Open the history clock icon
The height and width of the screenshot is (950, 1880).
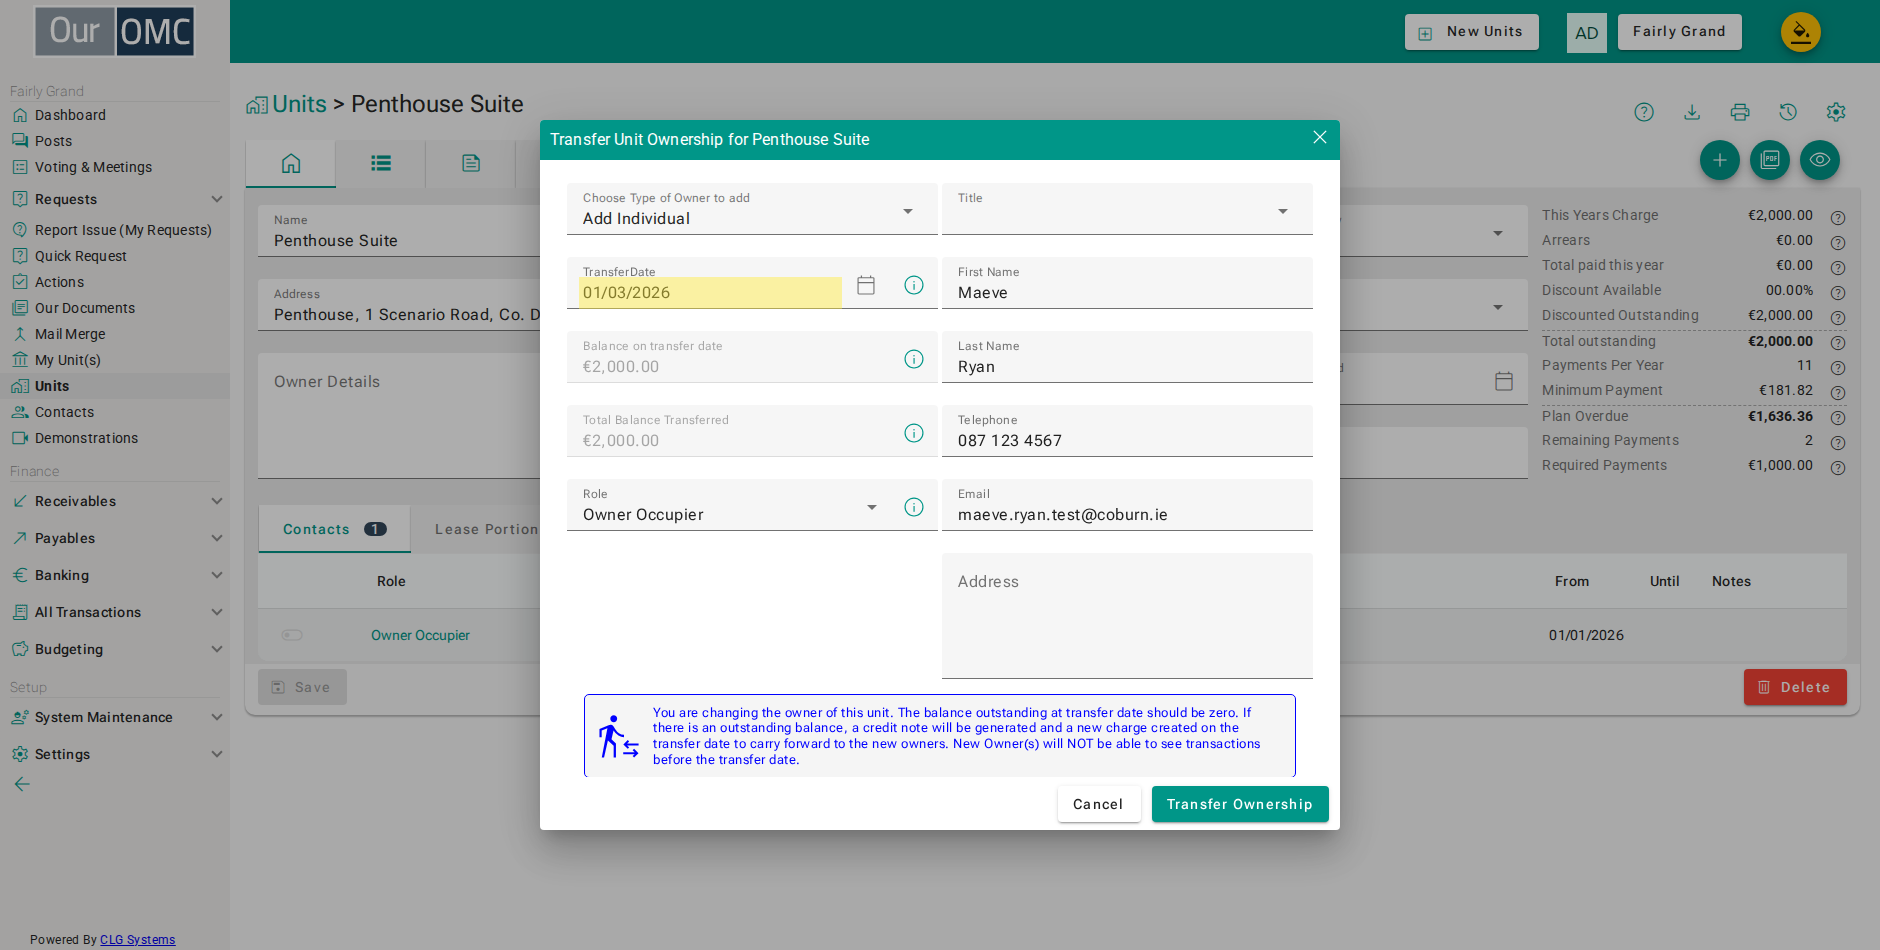coord(1788,112)
